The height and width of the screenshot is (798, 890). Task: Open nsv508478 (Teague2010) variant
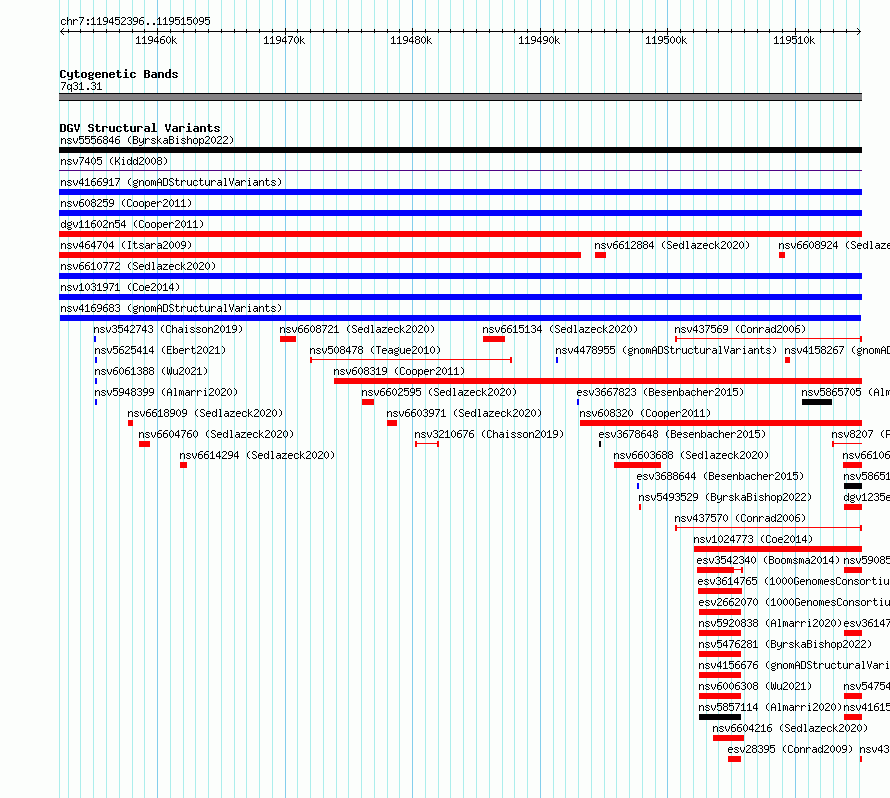(375, 350)
